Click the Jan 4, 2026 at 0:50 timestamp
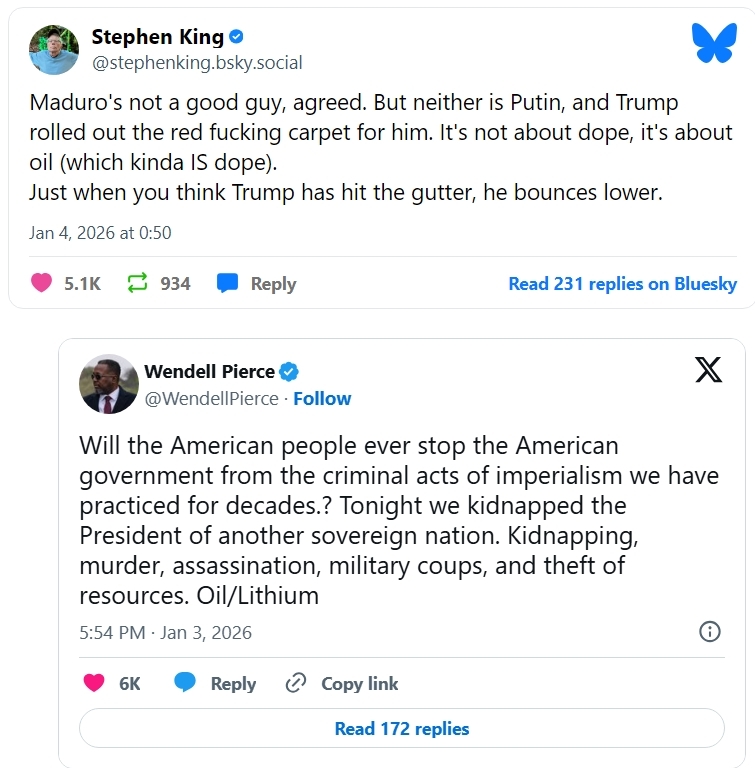Screen dimensions: 755x777 (x=100, y=233)
